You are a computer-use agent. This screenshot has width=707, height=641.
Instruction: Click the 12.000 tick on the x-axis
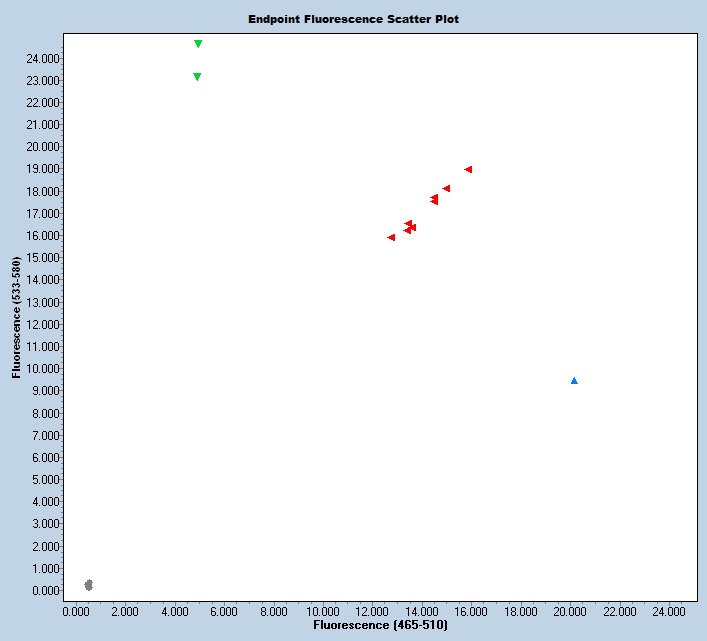click(372, 611)
